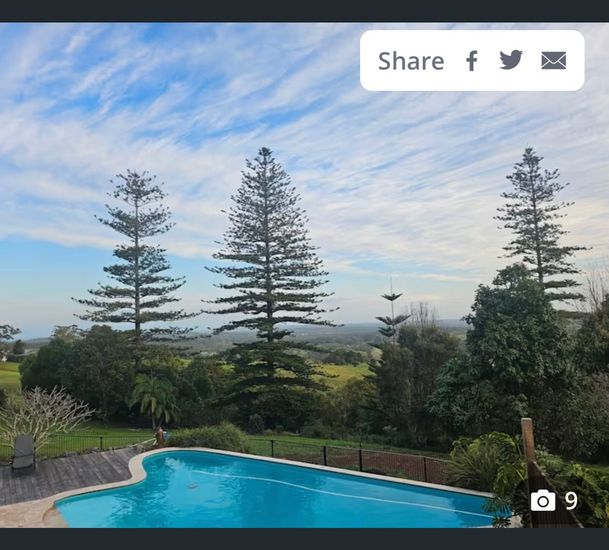Click the dark bottom bar below the photo
The image size is (609, 550).
point(304,539)
